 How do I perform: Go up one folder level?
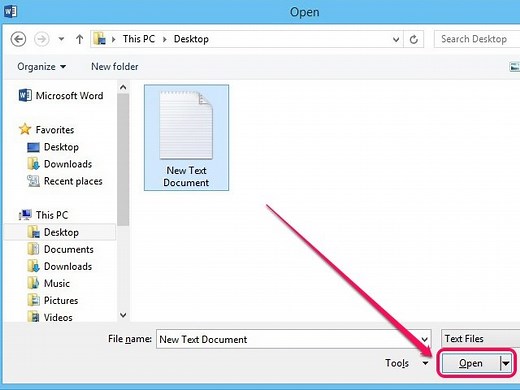pos(79,39)
